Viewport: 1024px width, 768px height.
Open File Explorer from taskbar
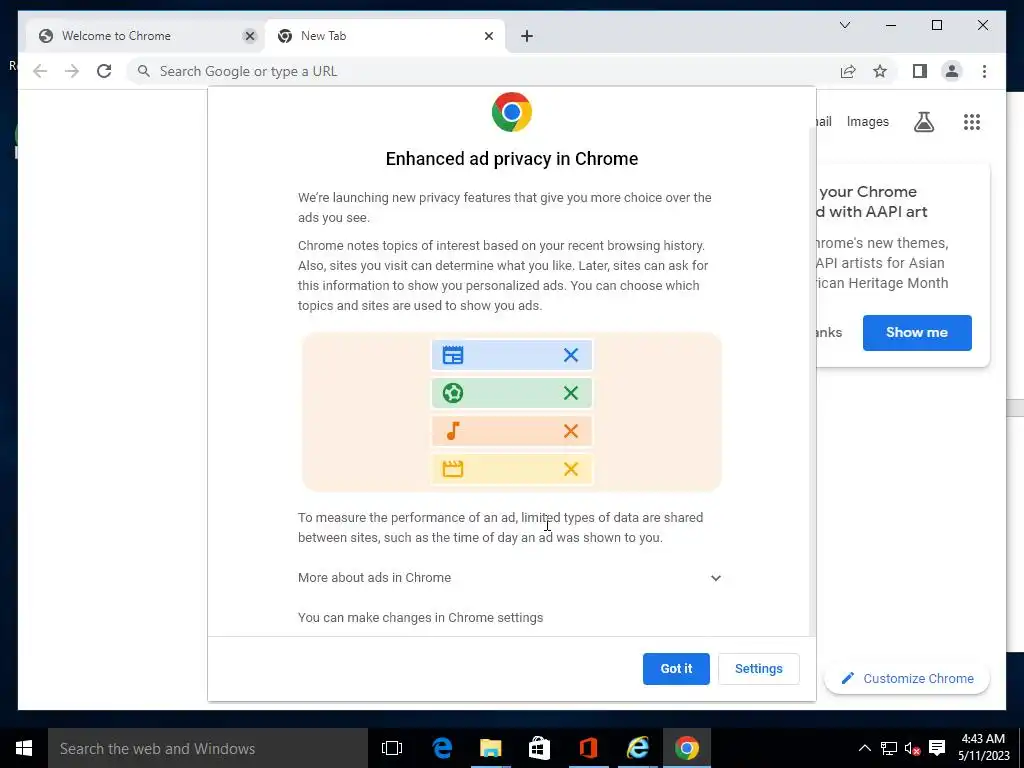[x=490, y=748]
